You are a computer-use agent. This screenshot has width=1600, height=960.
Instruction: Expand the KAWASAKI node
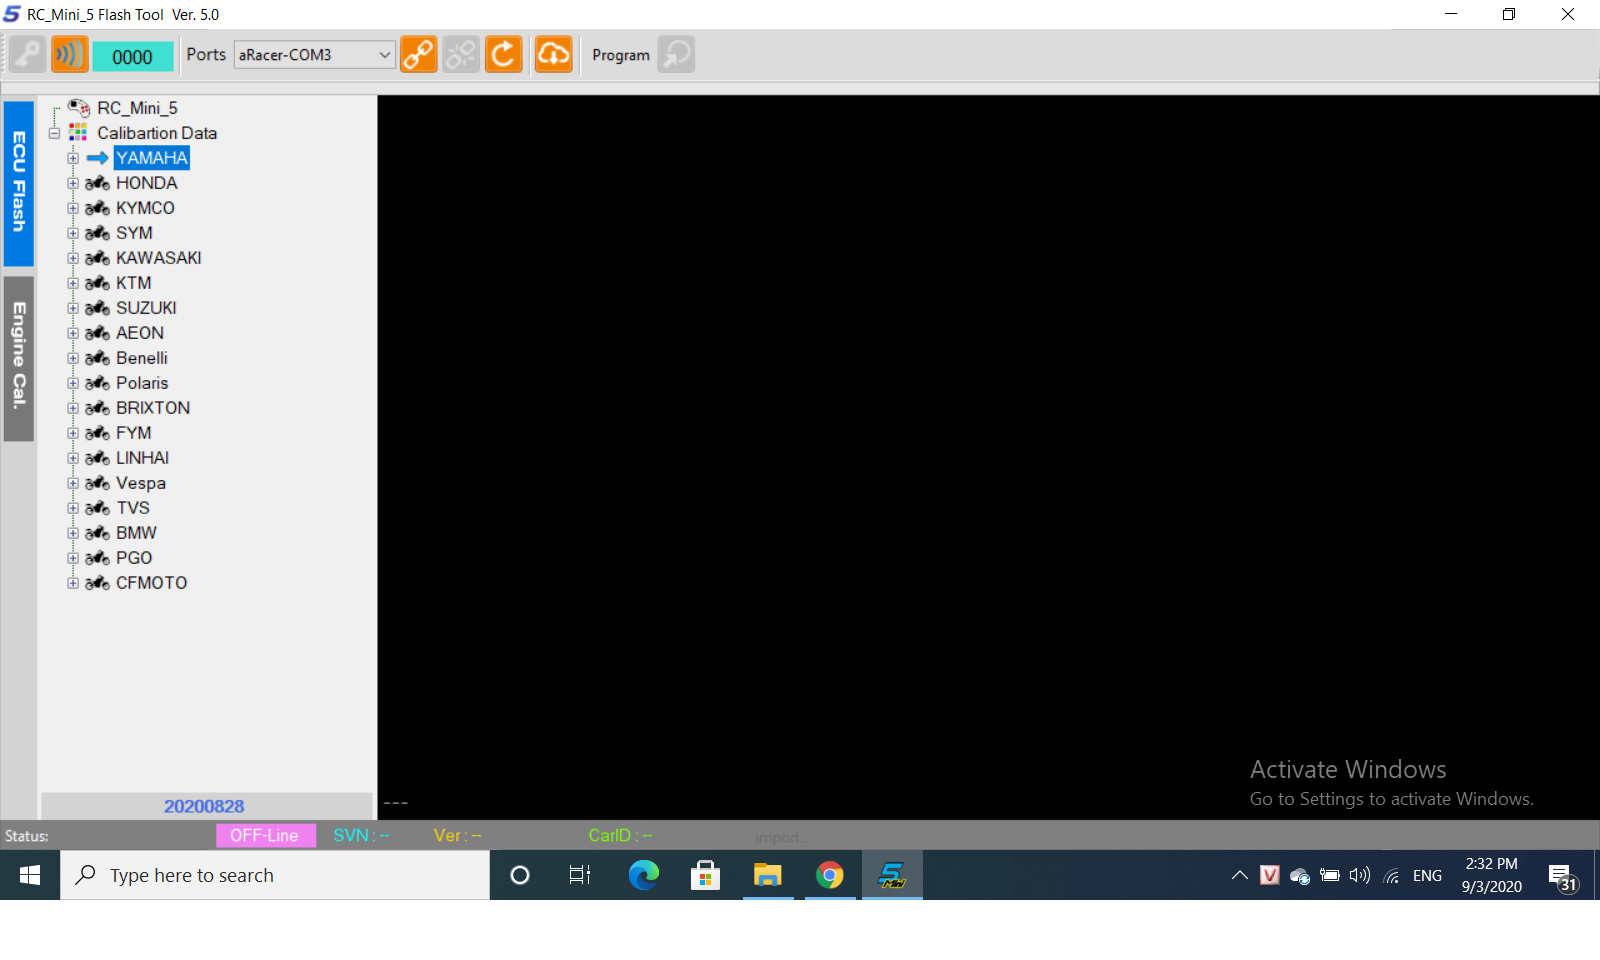[x=73, y=258]
